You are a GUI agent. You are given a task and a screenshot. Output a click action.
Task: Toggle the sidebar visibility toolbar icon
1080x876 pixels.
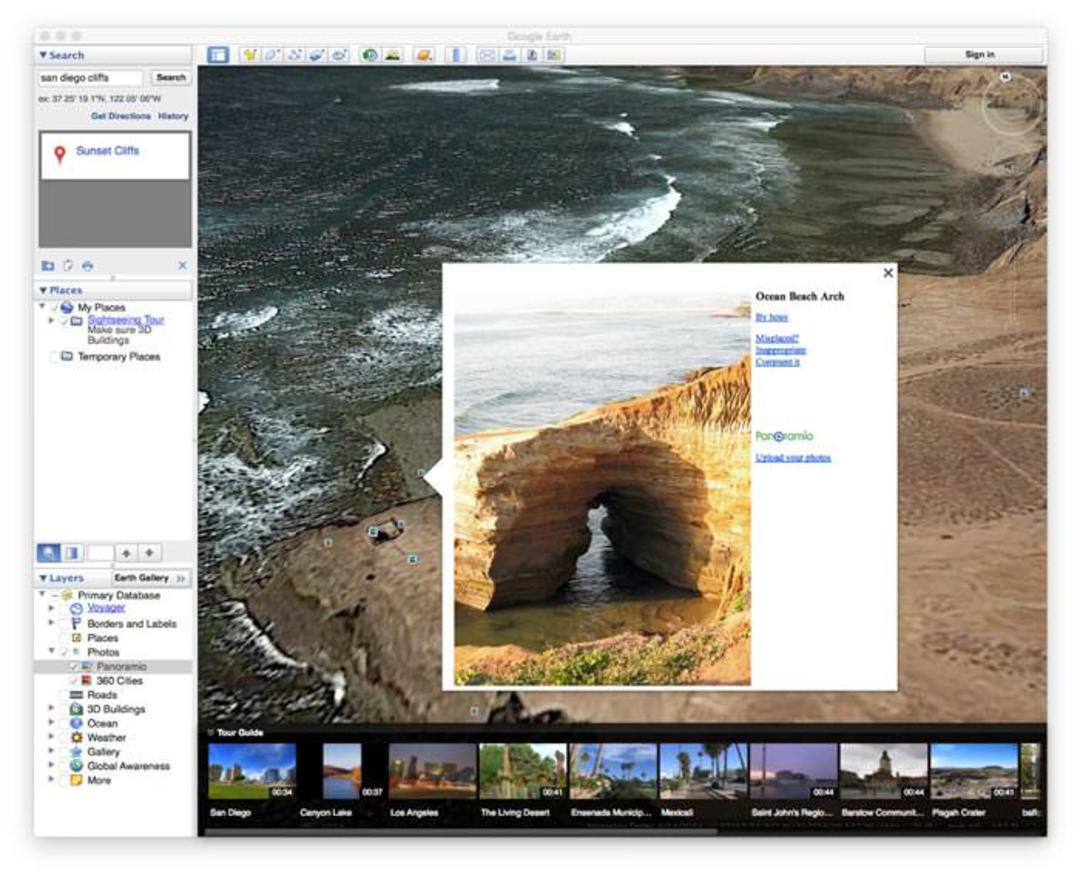pyautogui.click(x=218, y=55)
